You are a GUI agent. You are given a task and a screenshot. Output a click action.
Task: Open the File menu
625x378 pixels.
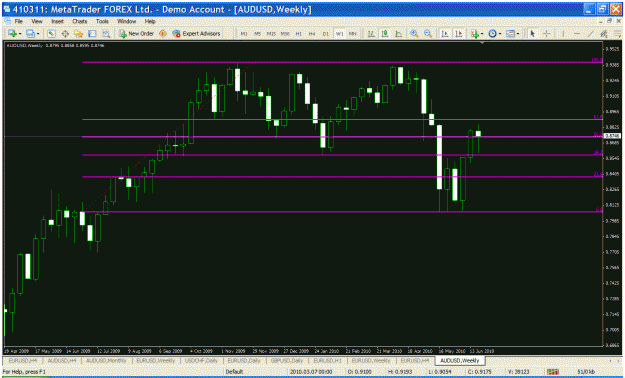[19, 21]
